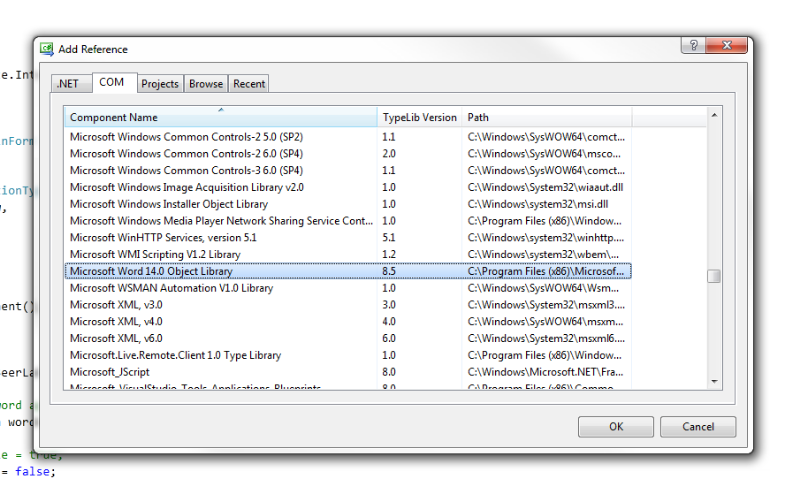Select Microsoft XML, v6.0 entry
The image size is (800, 494).
tap(116, 338)
